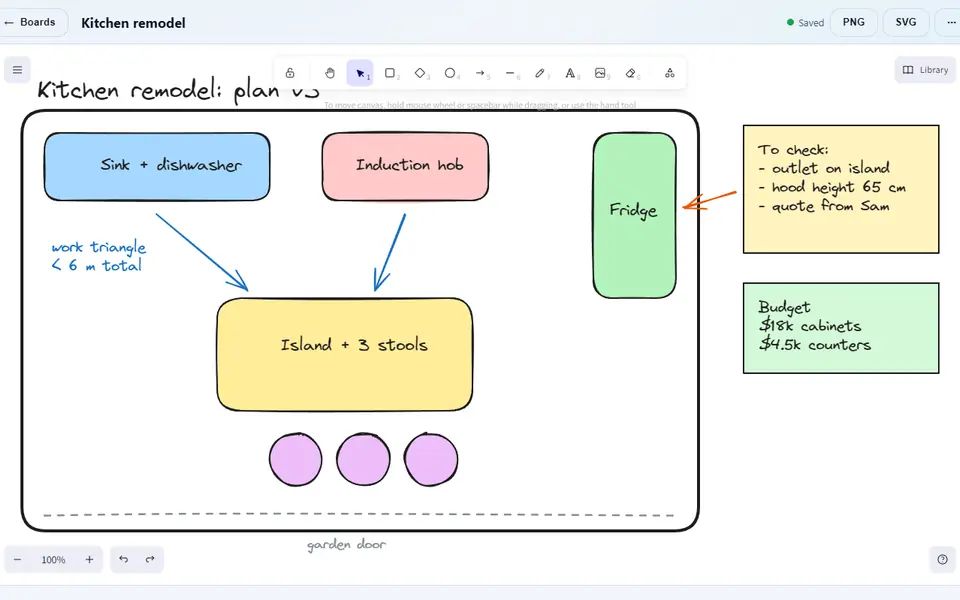Toggle the canvas lock tool

point(290,73)
